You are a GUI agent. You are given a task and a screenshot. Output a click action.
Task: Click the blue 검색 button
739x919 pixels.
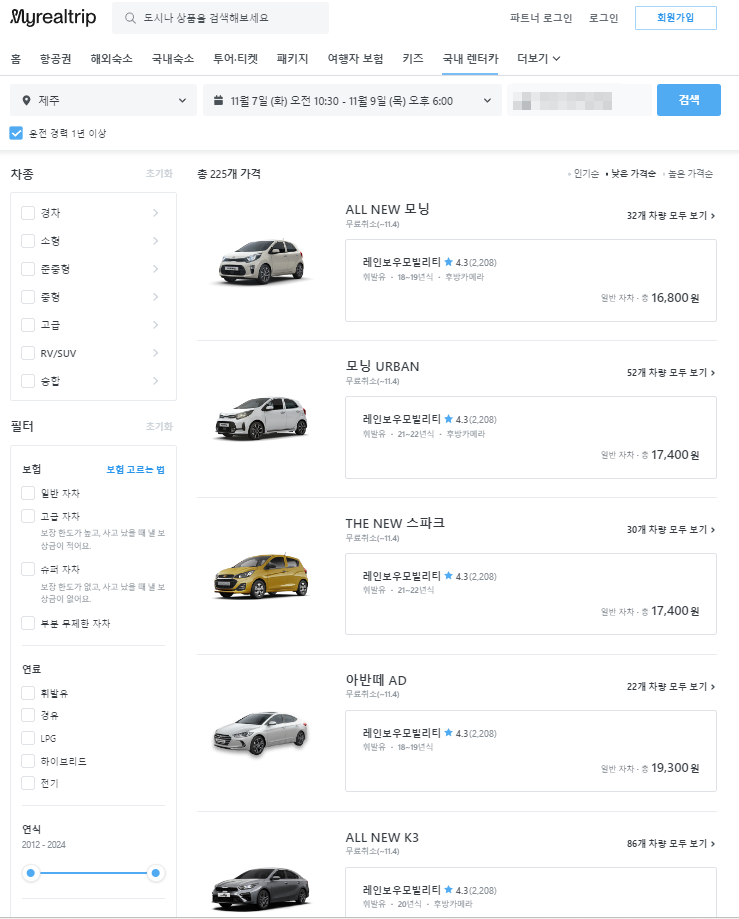(x=689, y=100)
